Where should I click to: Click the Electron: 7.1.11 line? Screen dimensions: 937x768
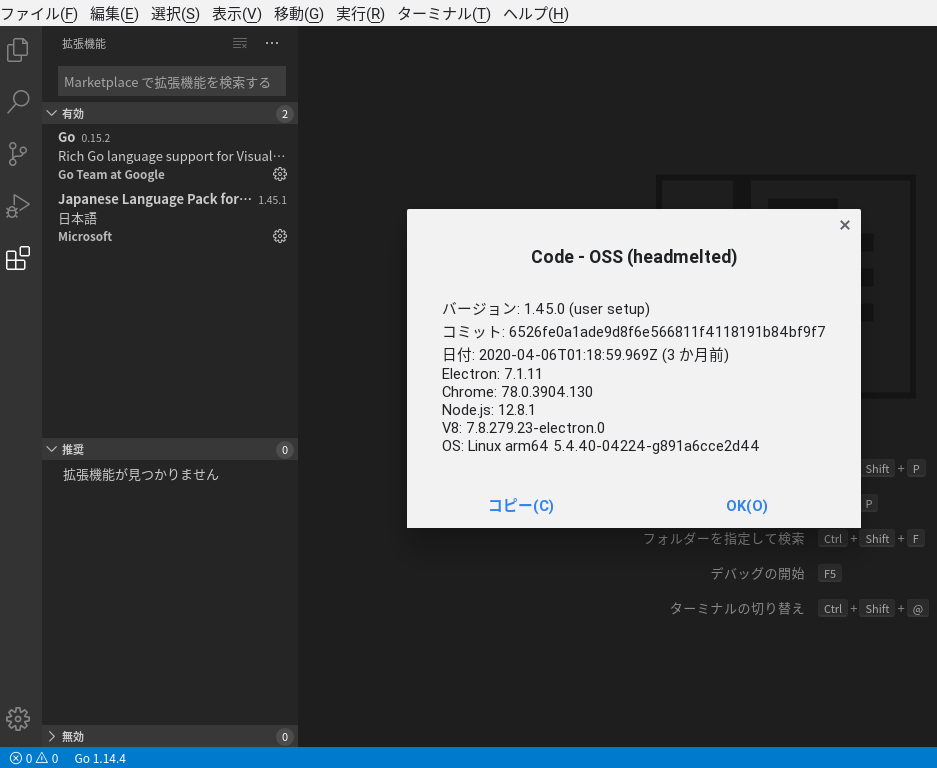pyautogui.click(x=492, y=374)
